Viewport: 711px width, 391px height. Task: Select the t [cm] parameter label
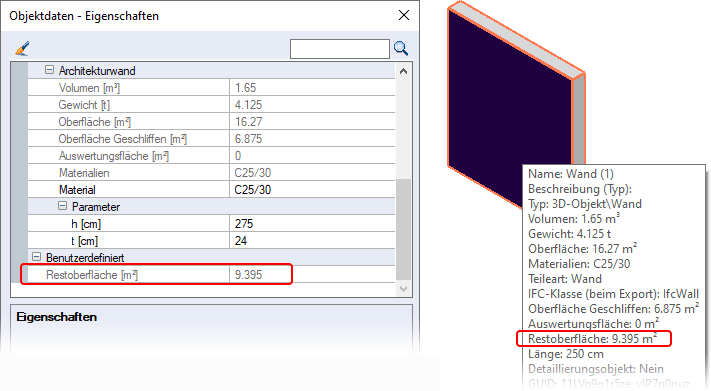pyautogui.click(x=84, y=241)
